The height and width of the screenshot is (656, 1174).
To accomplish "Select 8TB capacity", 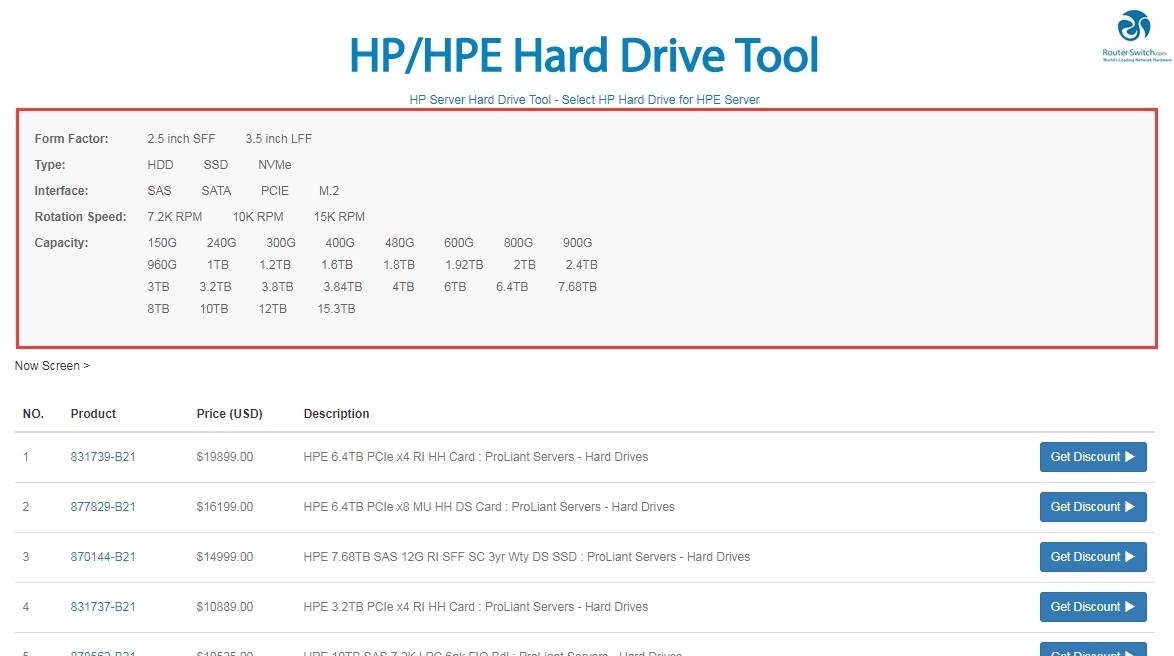I will [x=158, y=309].
